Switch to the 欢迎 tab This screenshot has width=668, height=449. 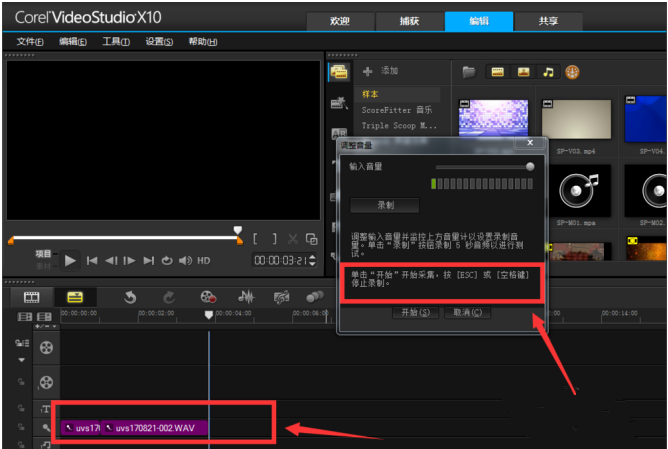click(340, 21)
